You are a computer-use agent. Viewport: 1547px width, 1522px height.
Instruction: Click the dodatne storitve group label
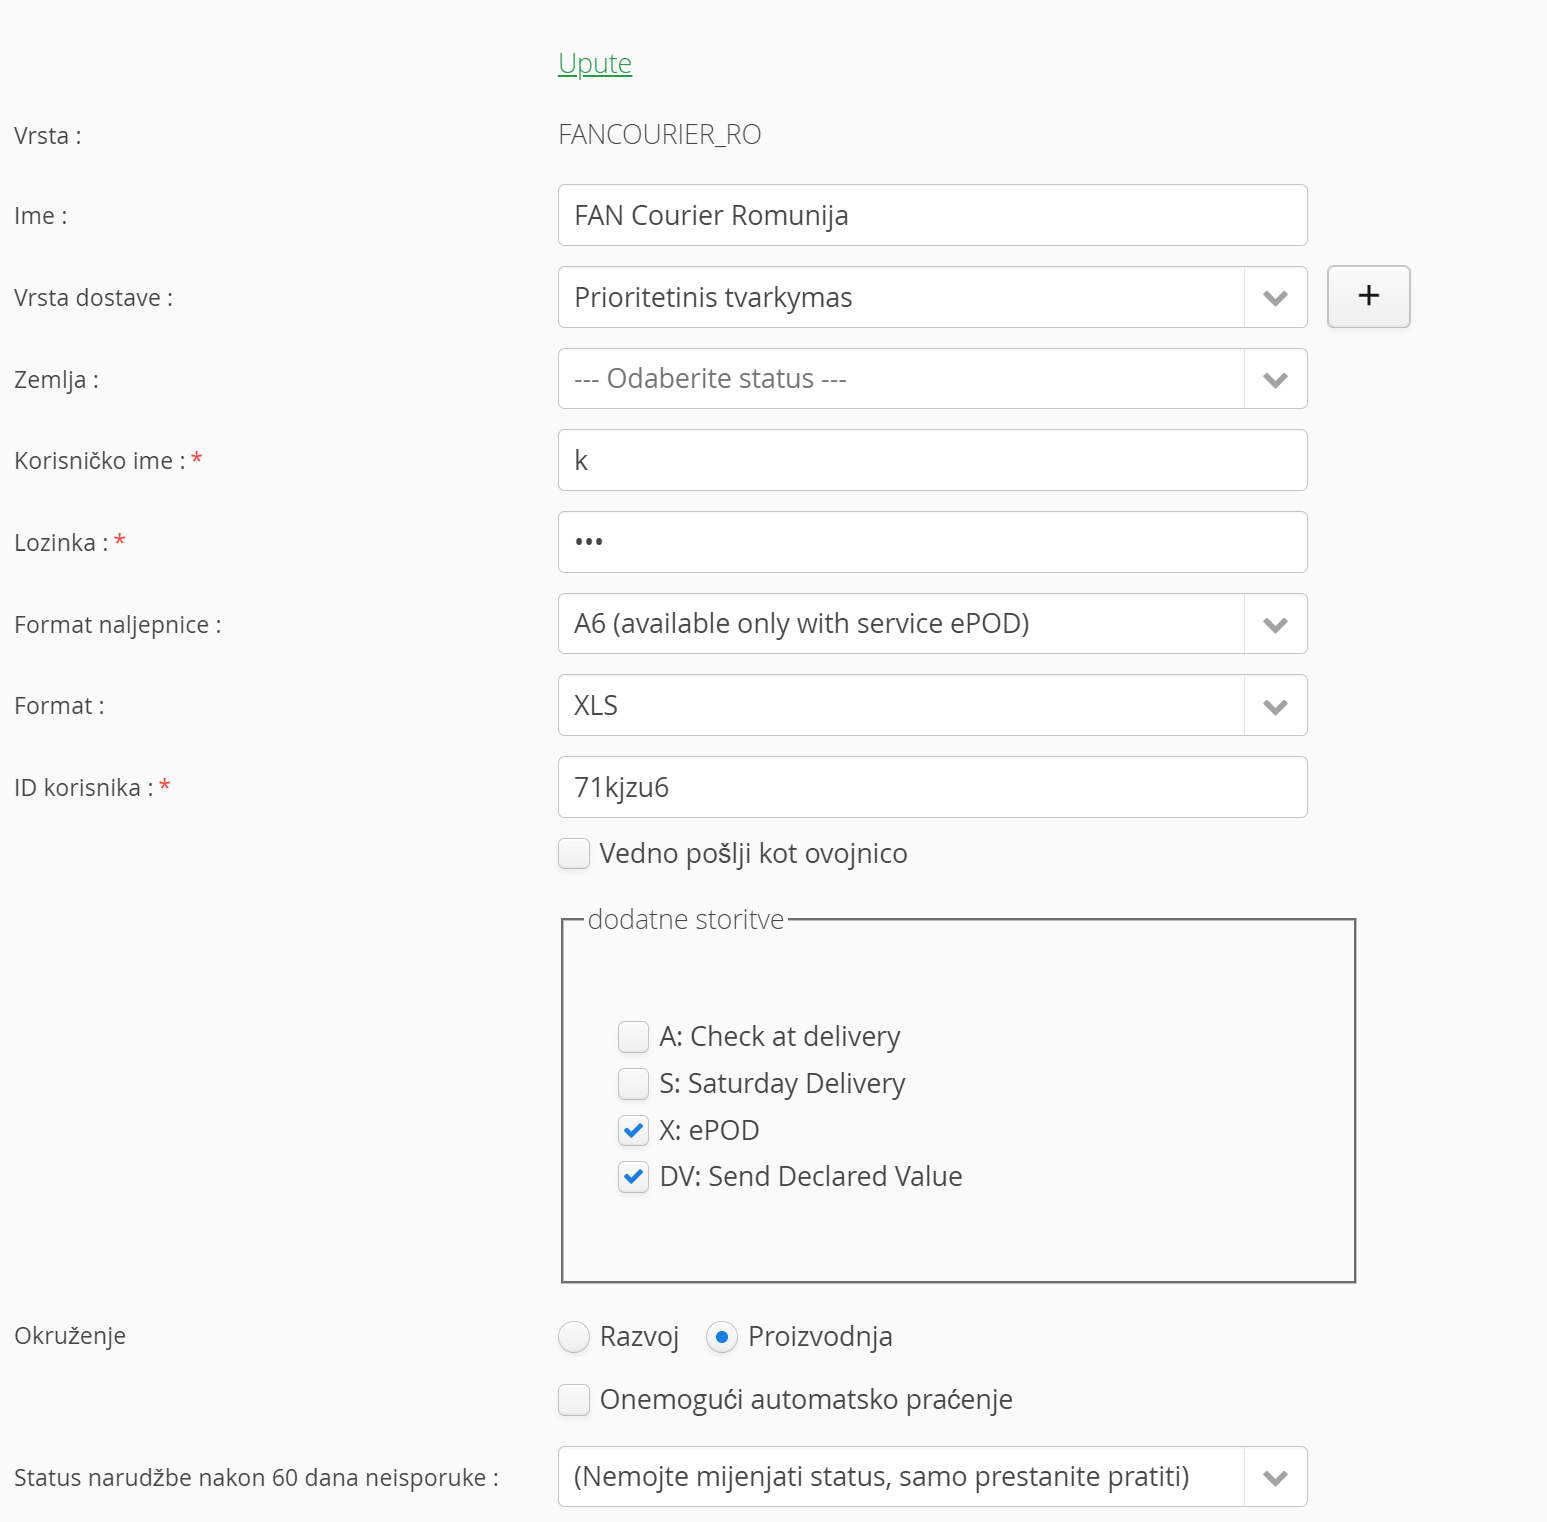[x=686, y=920]
